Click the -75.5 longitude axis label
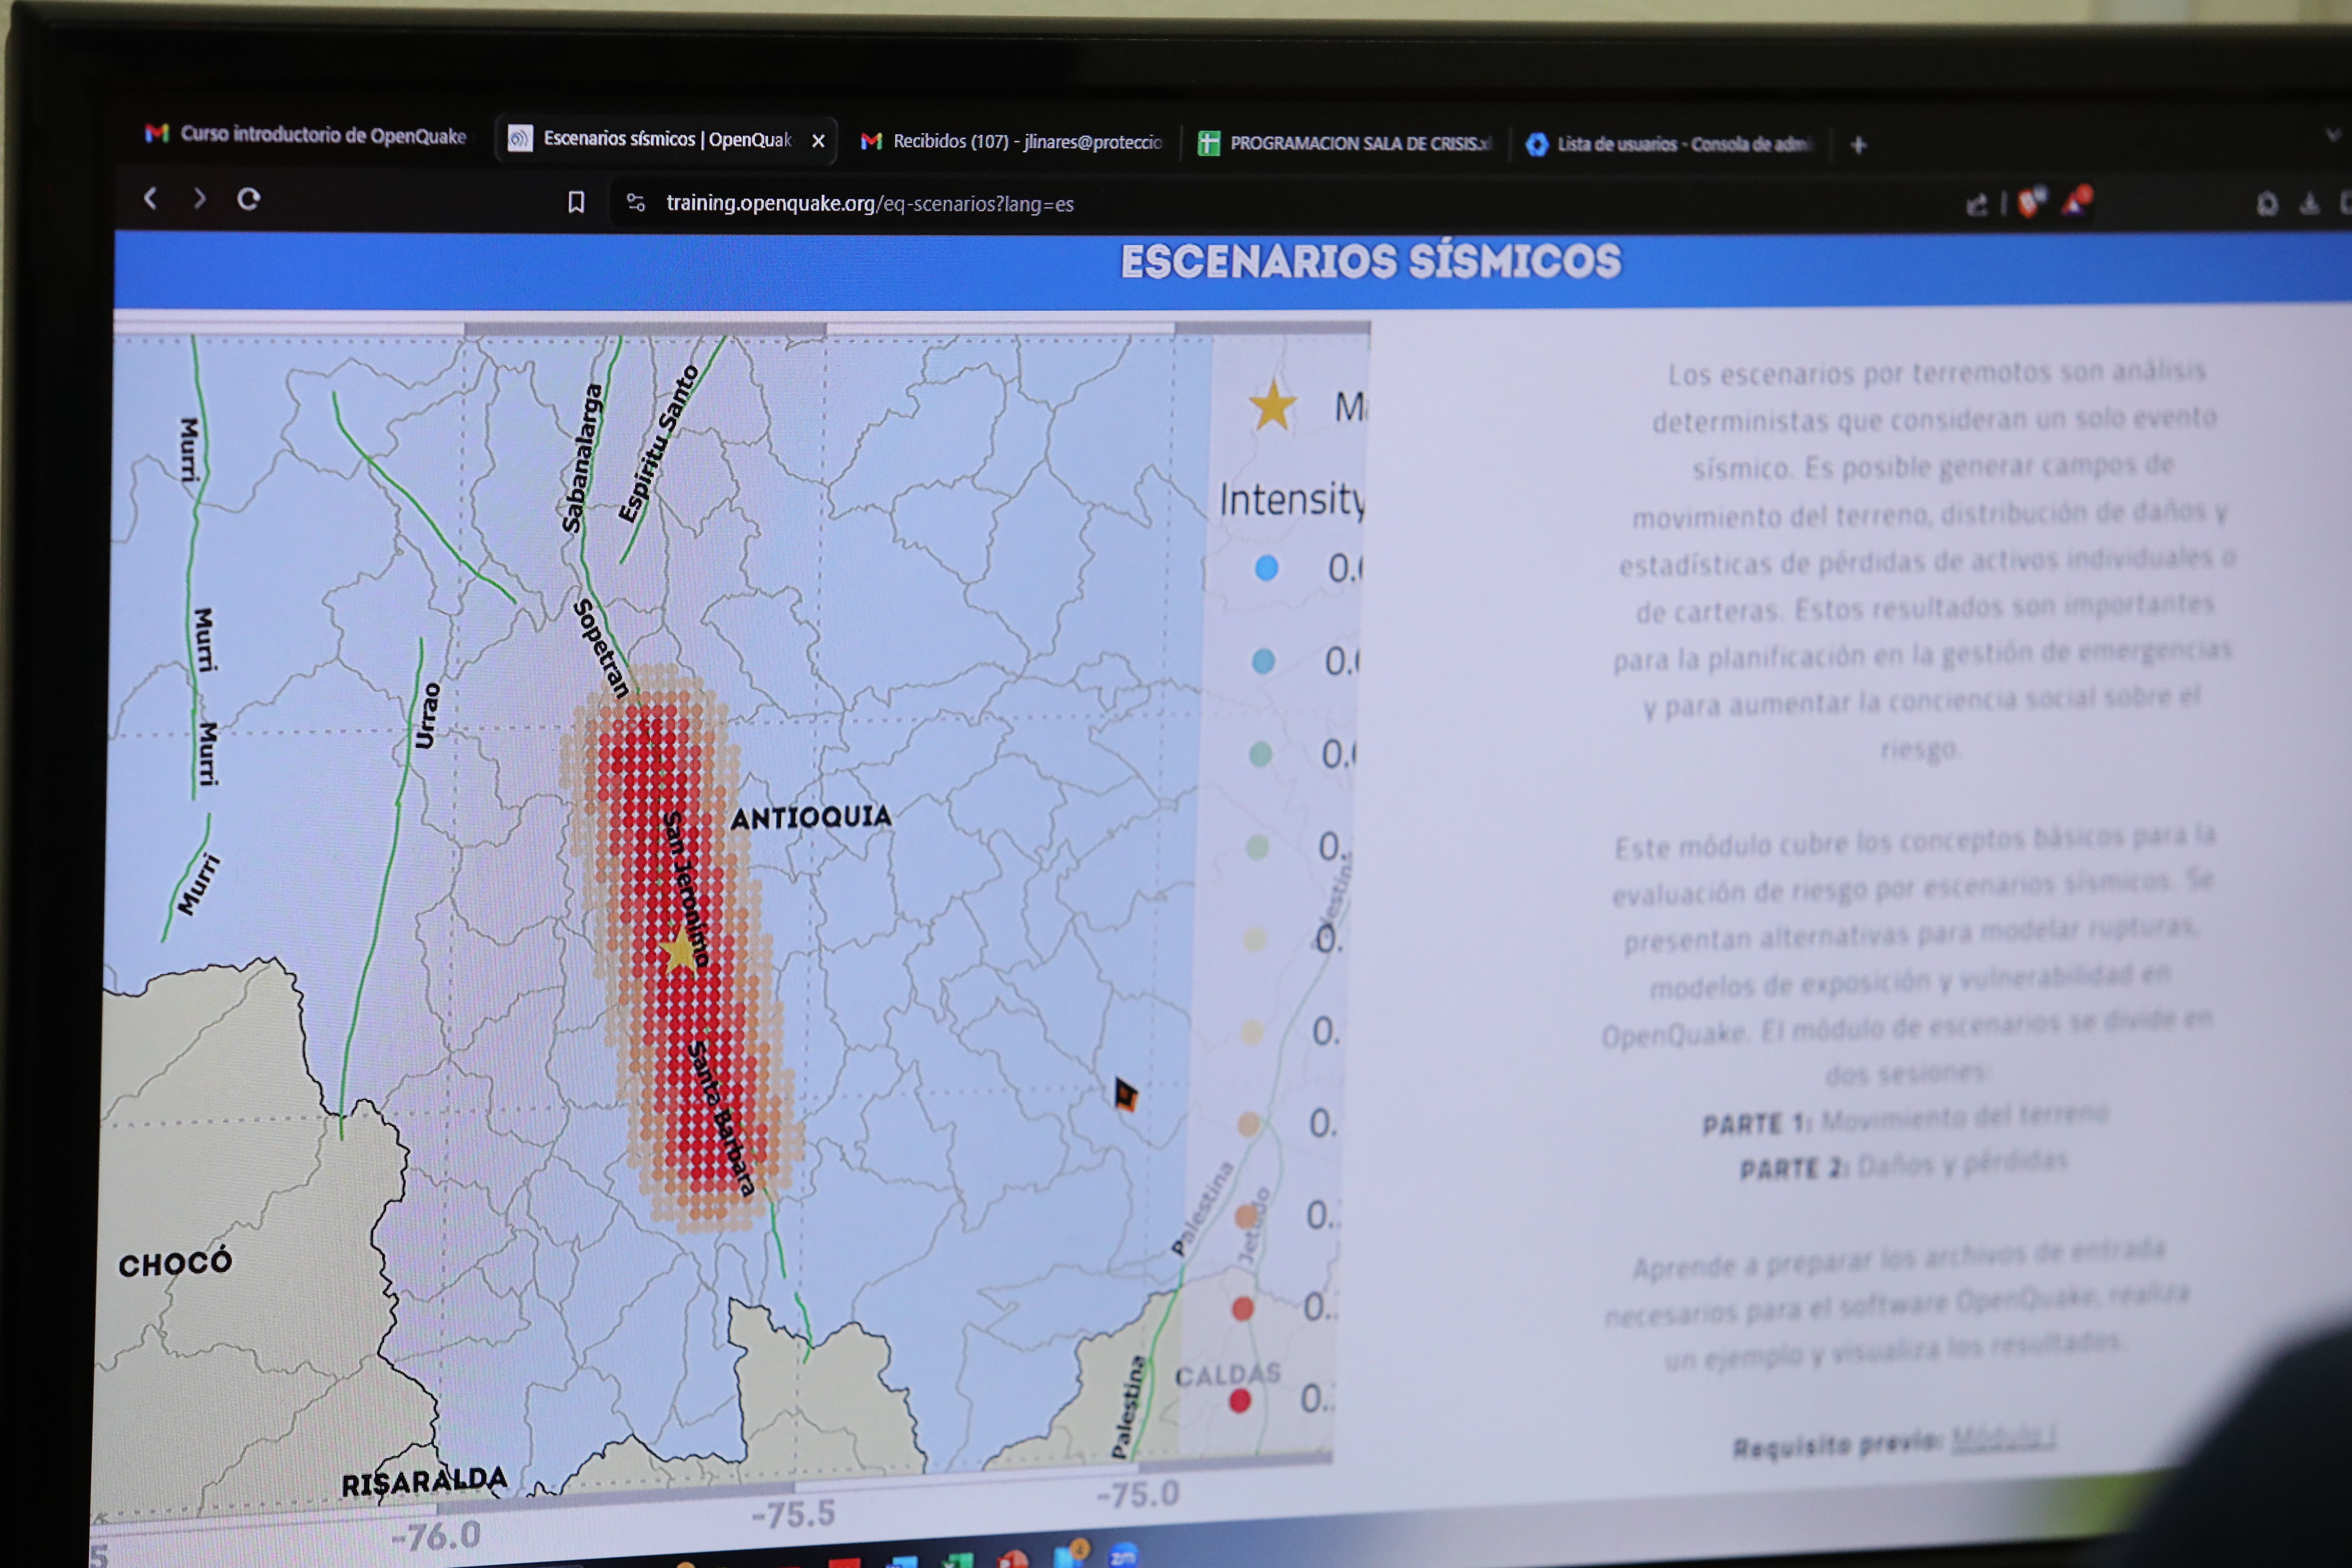The width and height of the screenshot is (2352, 1568). pos(793,1514)
